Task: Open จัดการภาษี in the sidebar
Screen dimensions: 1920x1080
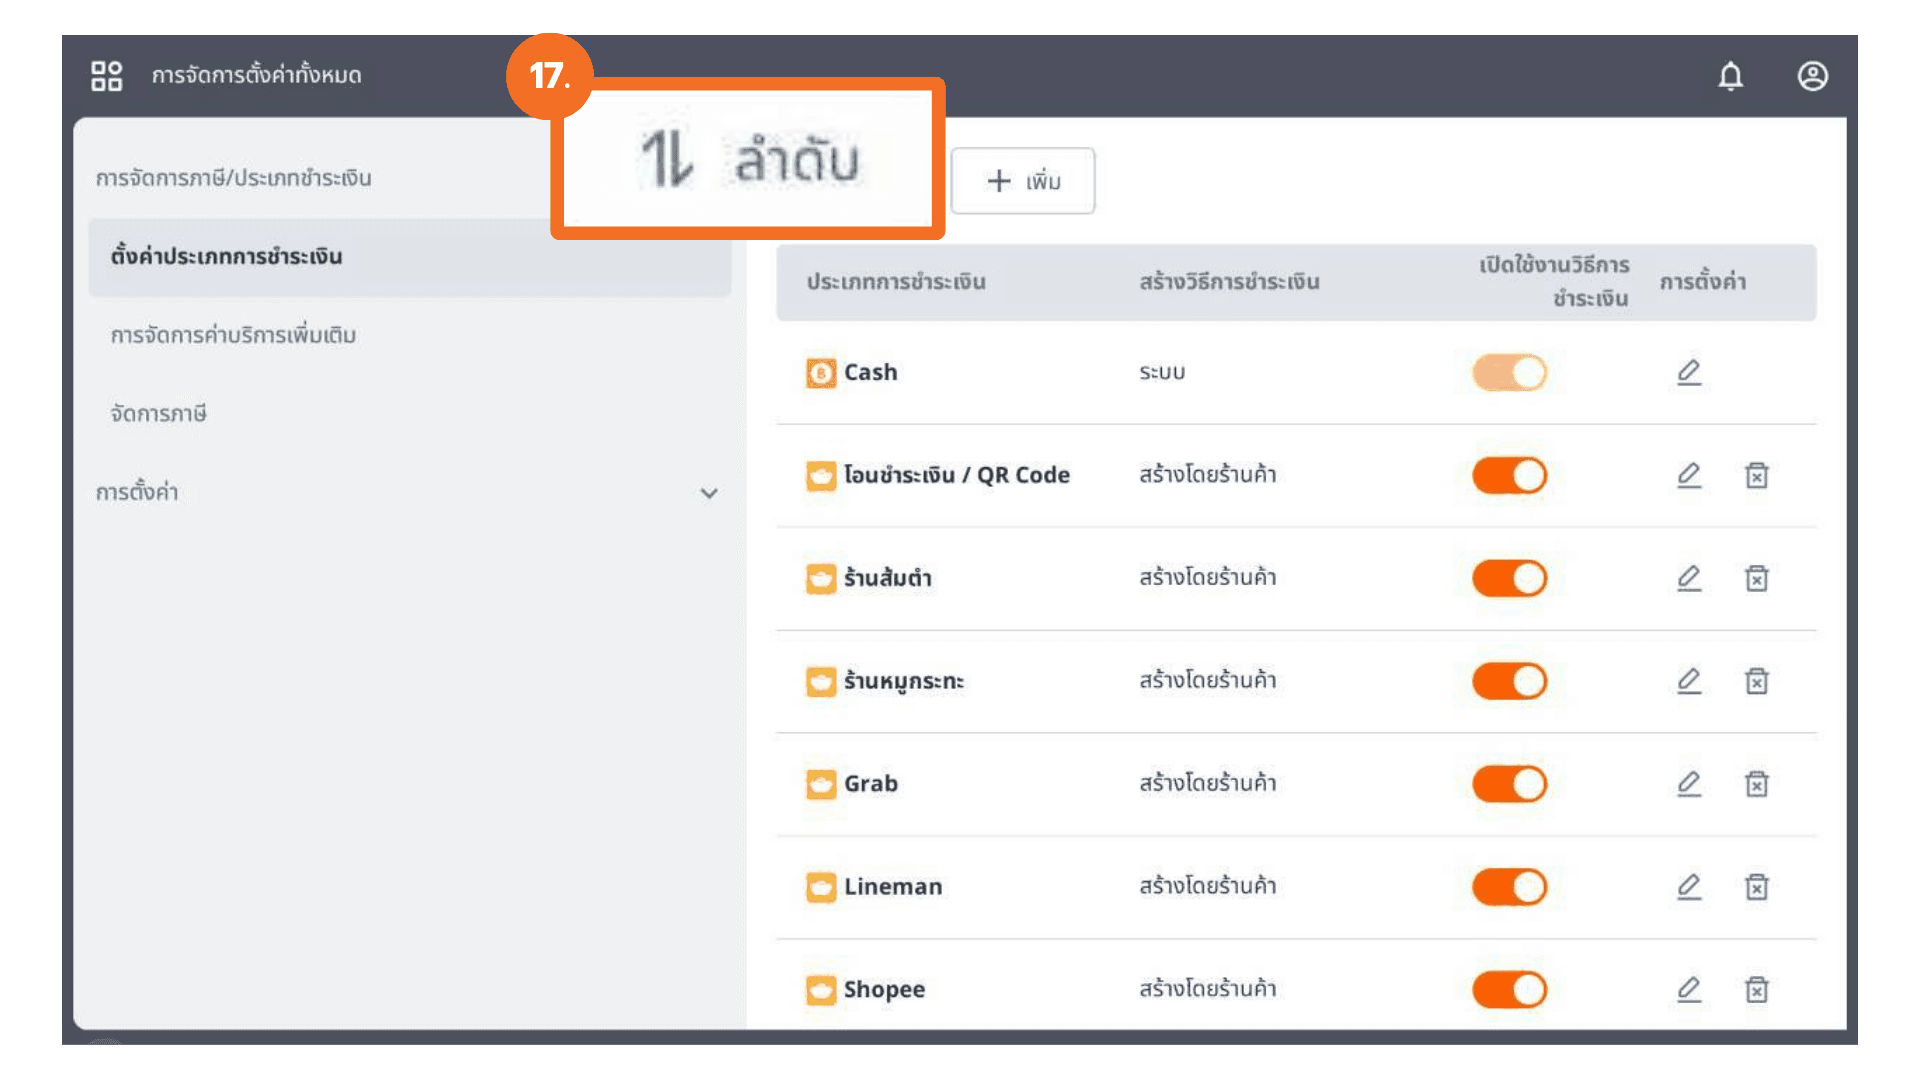Action: (x=158, y=414)
